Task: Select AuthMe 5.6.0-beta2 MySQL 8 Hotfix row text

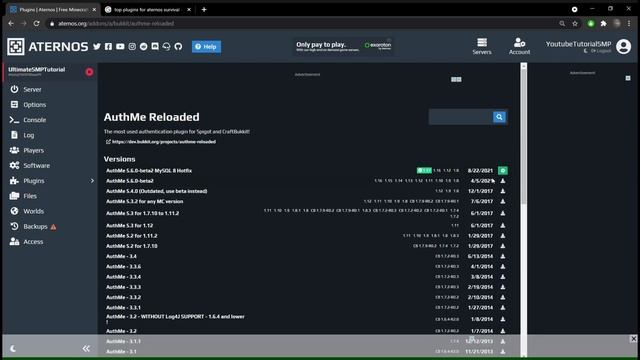Action: [149, 171]
